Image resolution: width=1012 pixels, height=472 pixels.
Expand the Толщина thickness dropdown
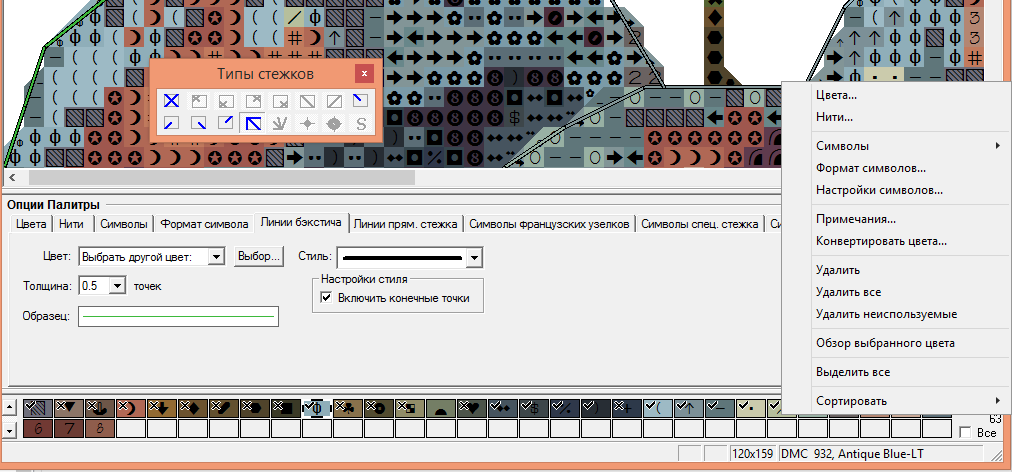(x=118, y=286)
